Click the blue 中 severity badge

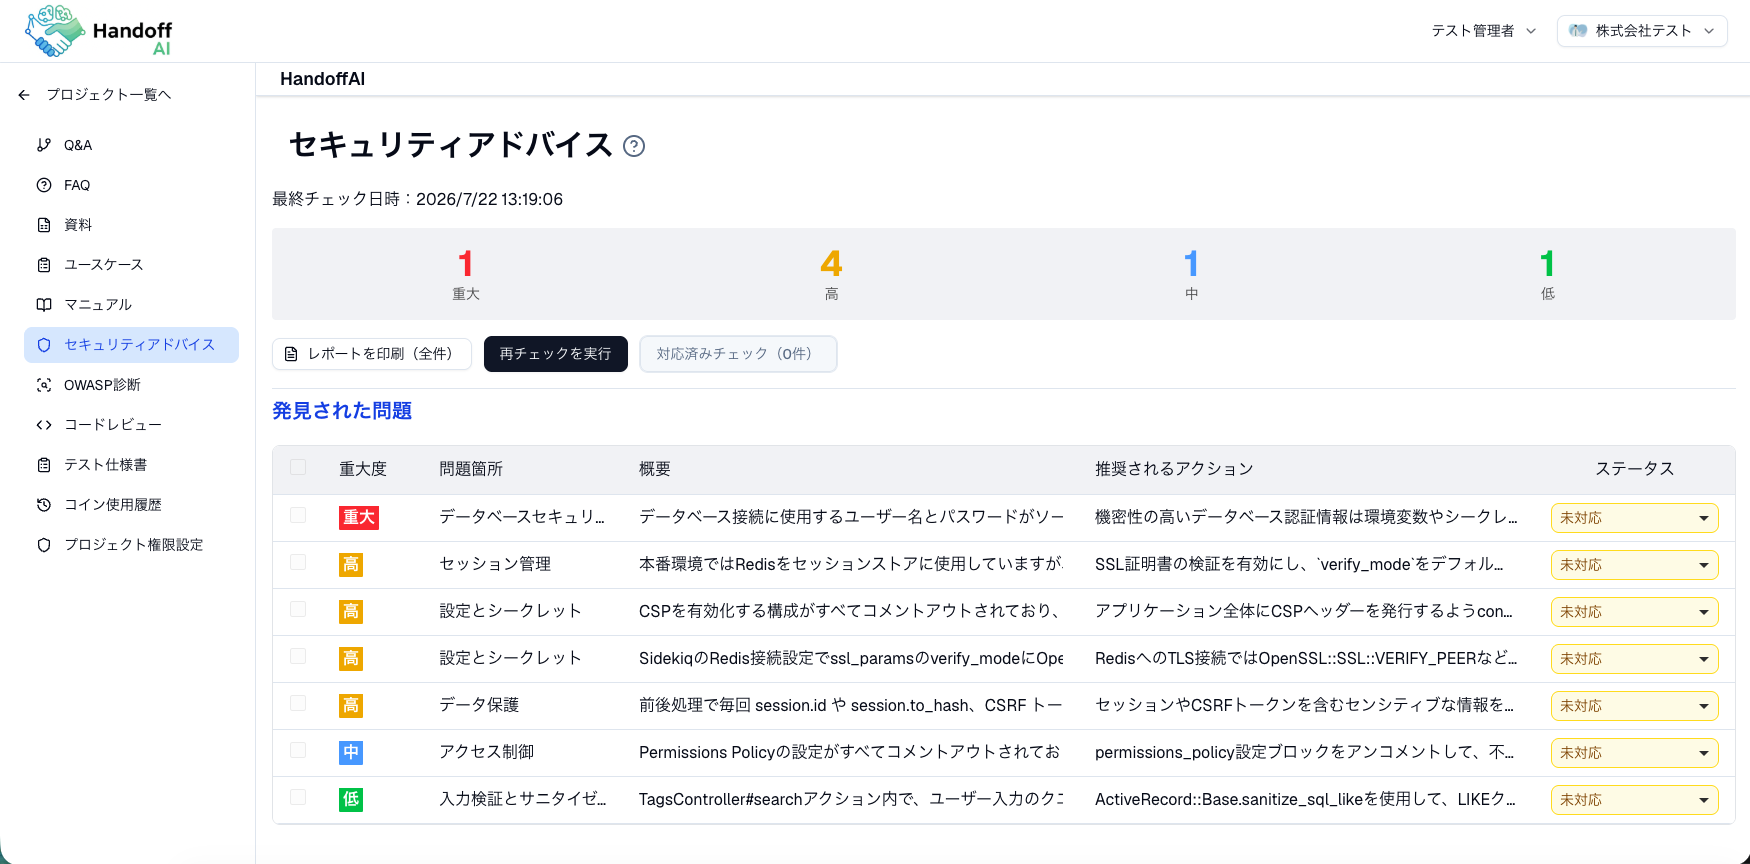(x=351, y=753)
